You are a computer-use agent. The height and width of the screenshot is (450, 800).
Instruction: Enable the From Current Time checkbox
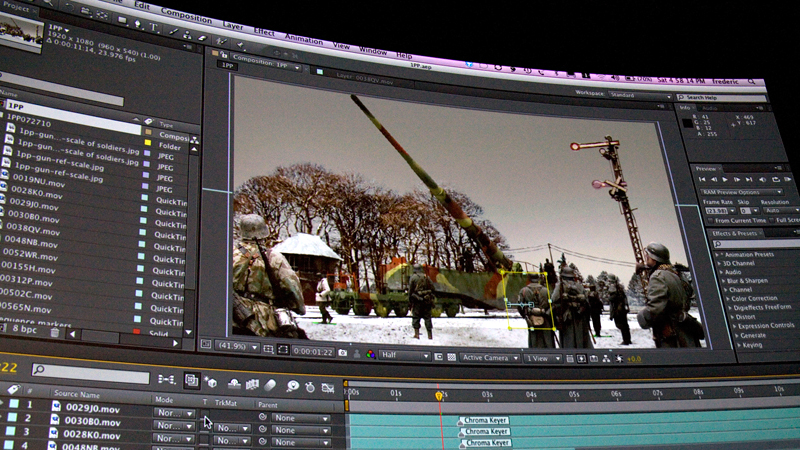tap(711, 220)
